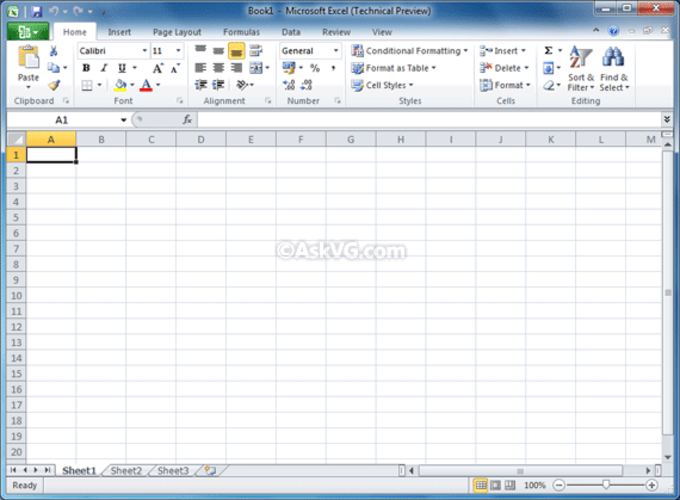
Task: Apply red Font Color
Action: 146,85
